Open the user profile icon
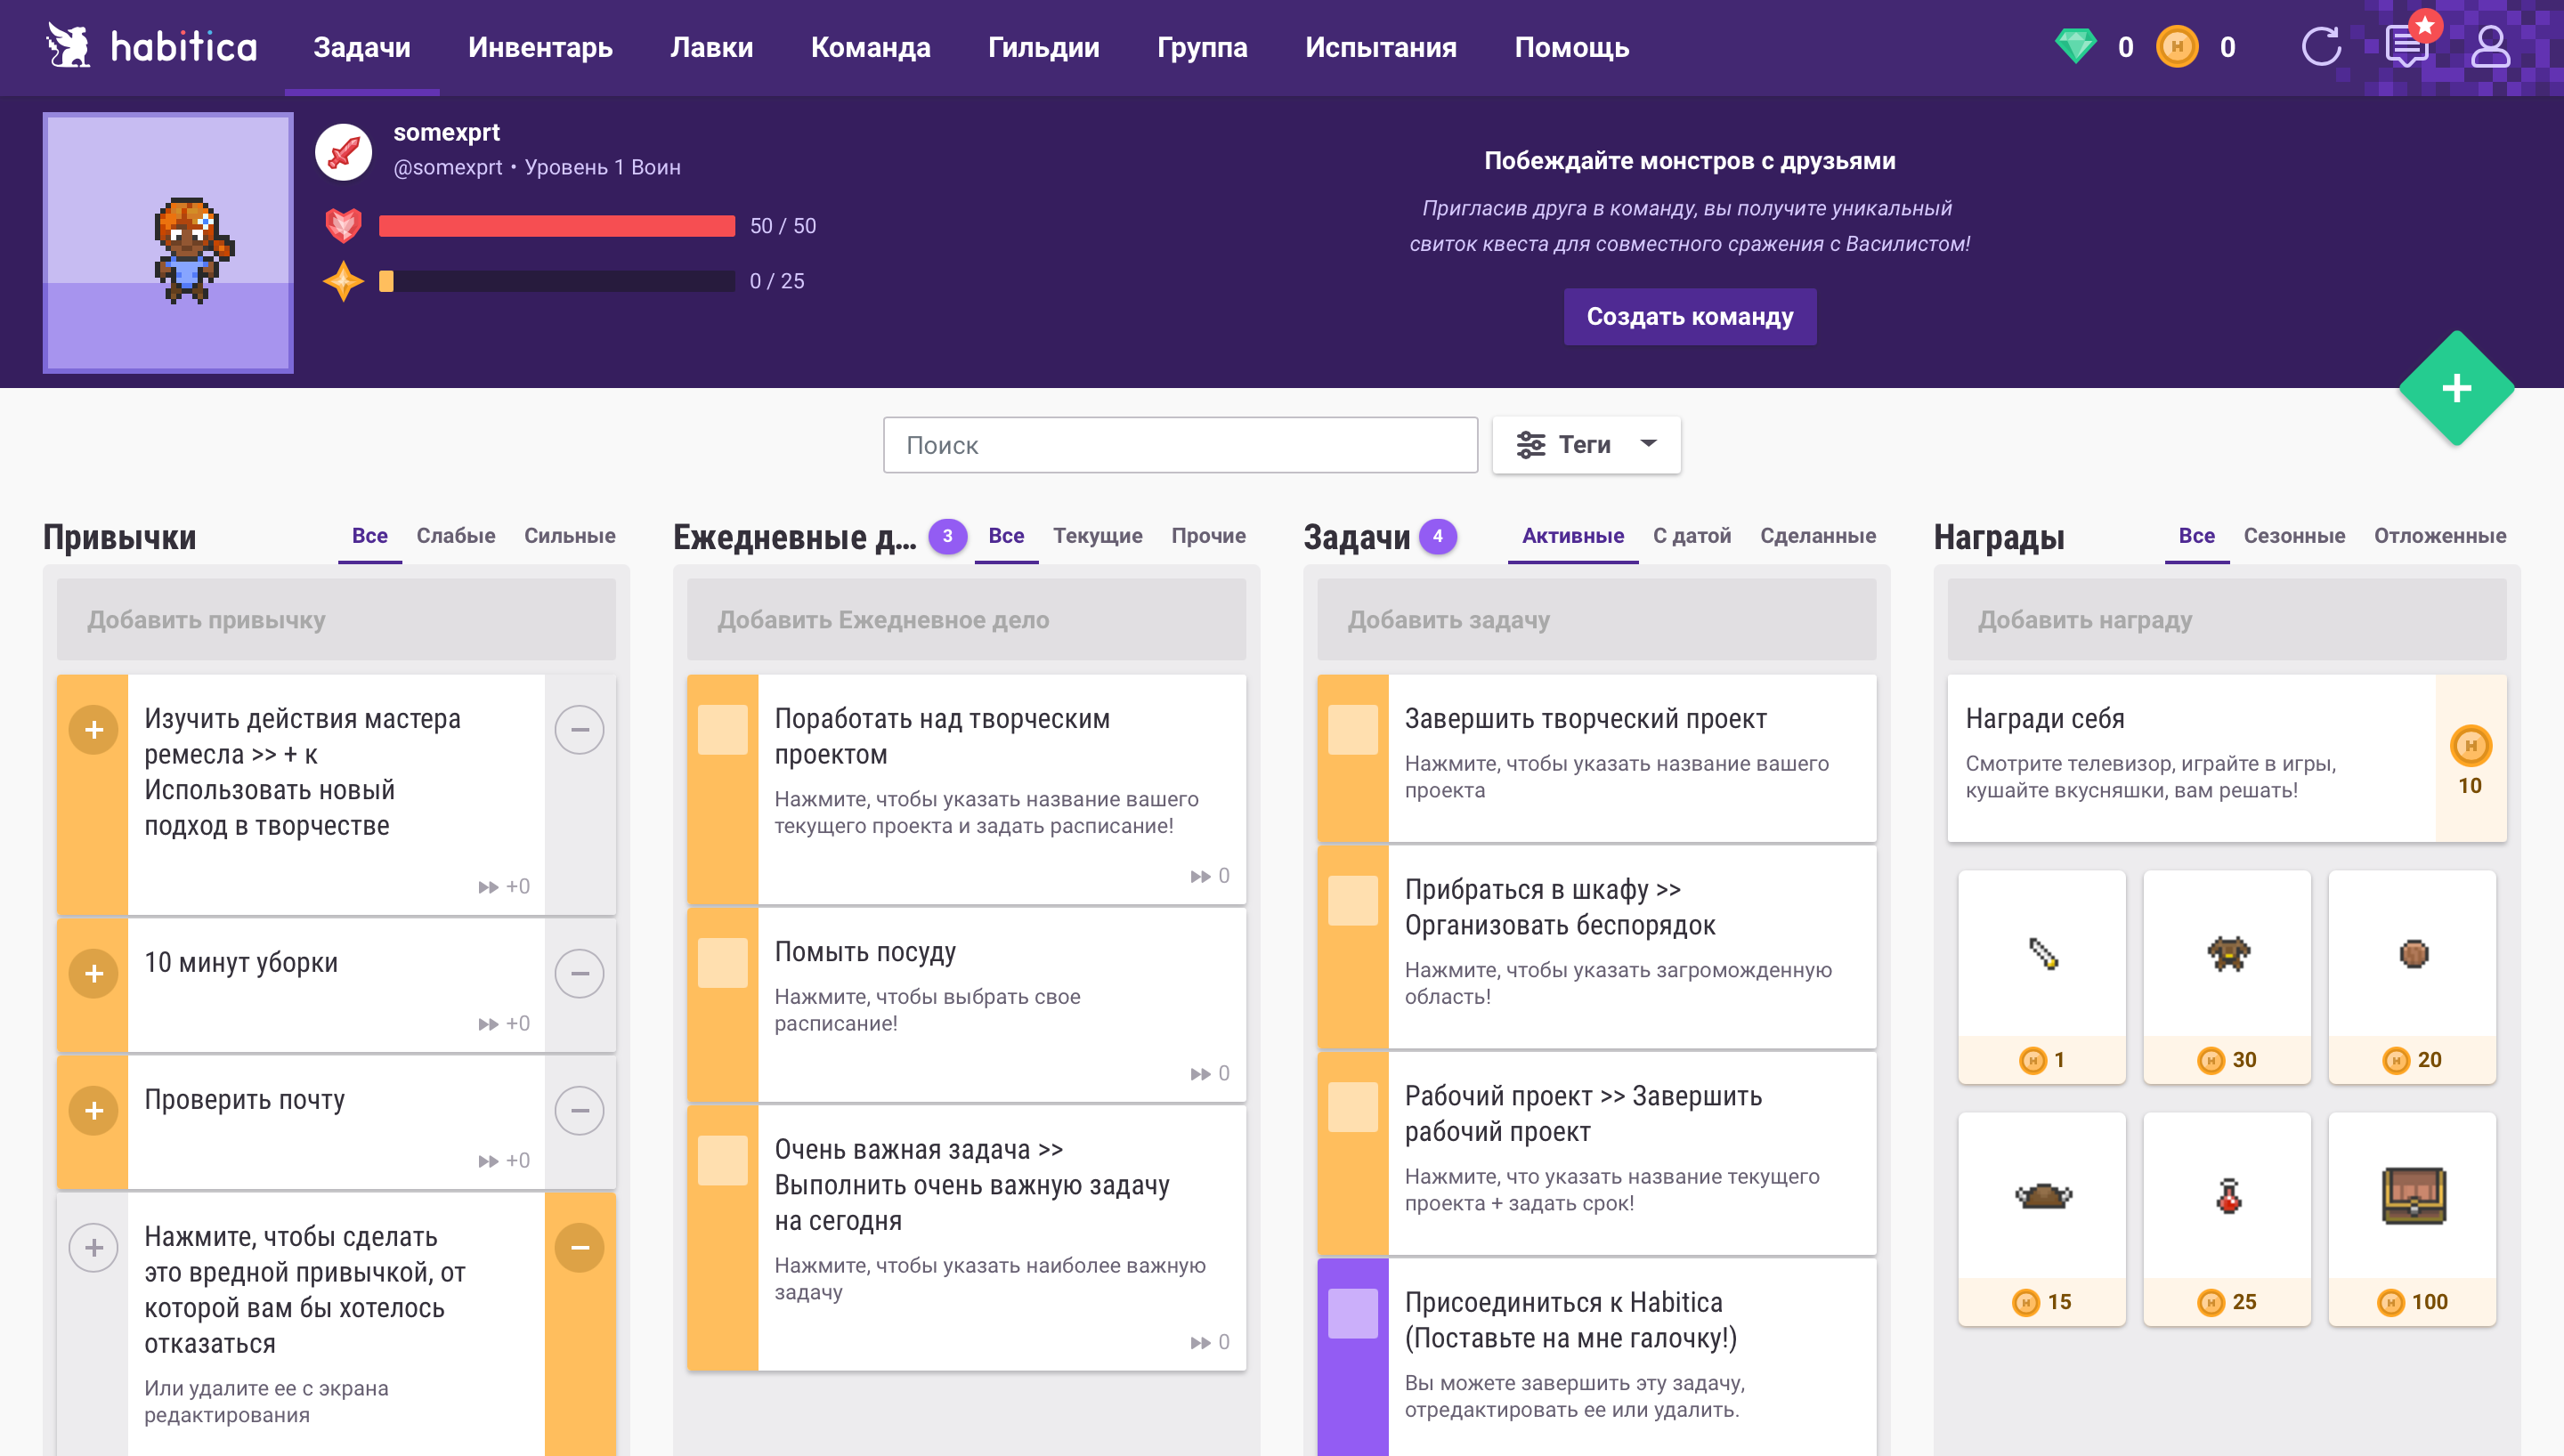Screen dimensions: 2564x1456 coord(2490,47)
